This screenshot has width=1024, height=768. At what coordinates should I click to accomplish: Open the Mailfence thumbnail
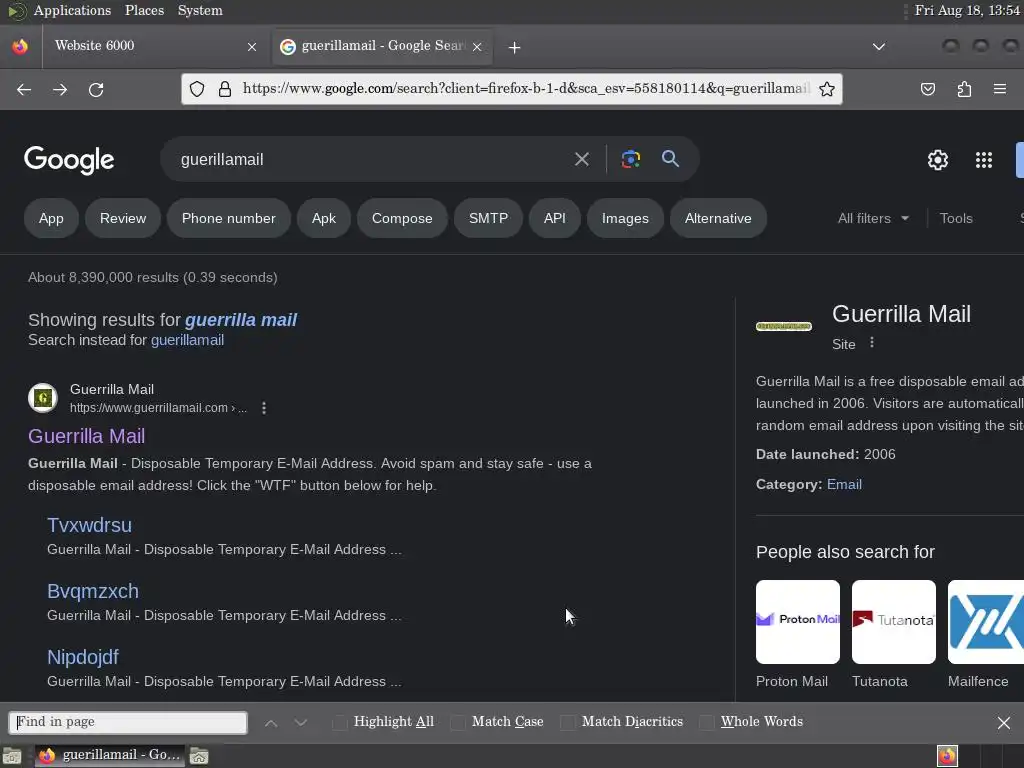(985, 622)
